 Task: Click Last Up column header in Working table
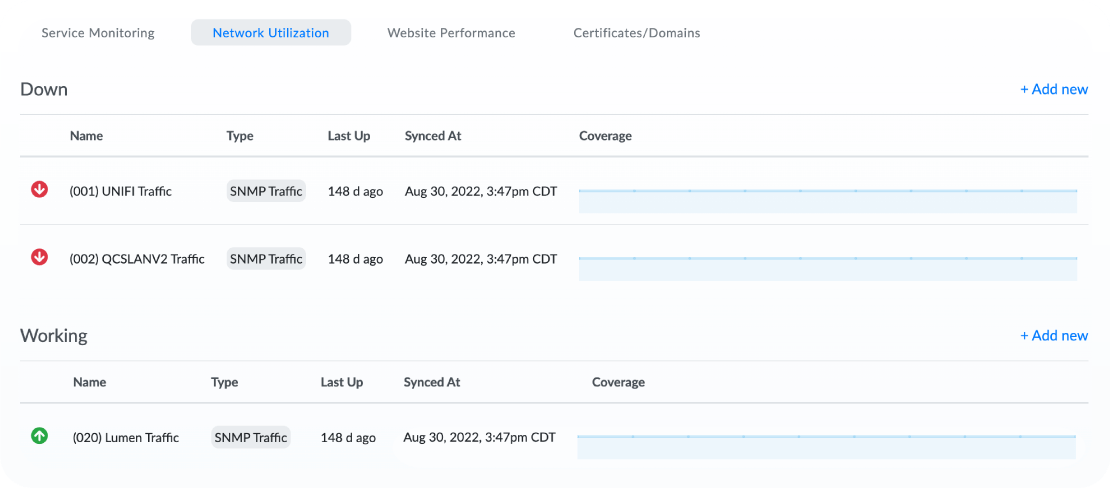[x=341, y=382]
